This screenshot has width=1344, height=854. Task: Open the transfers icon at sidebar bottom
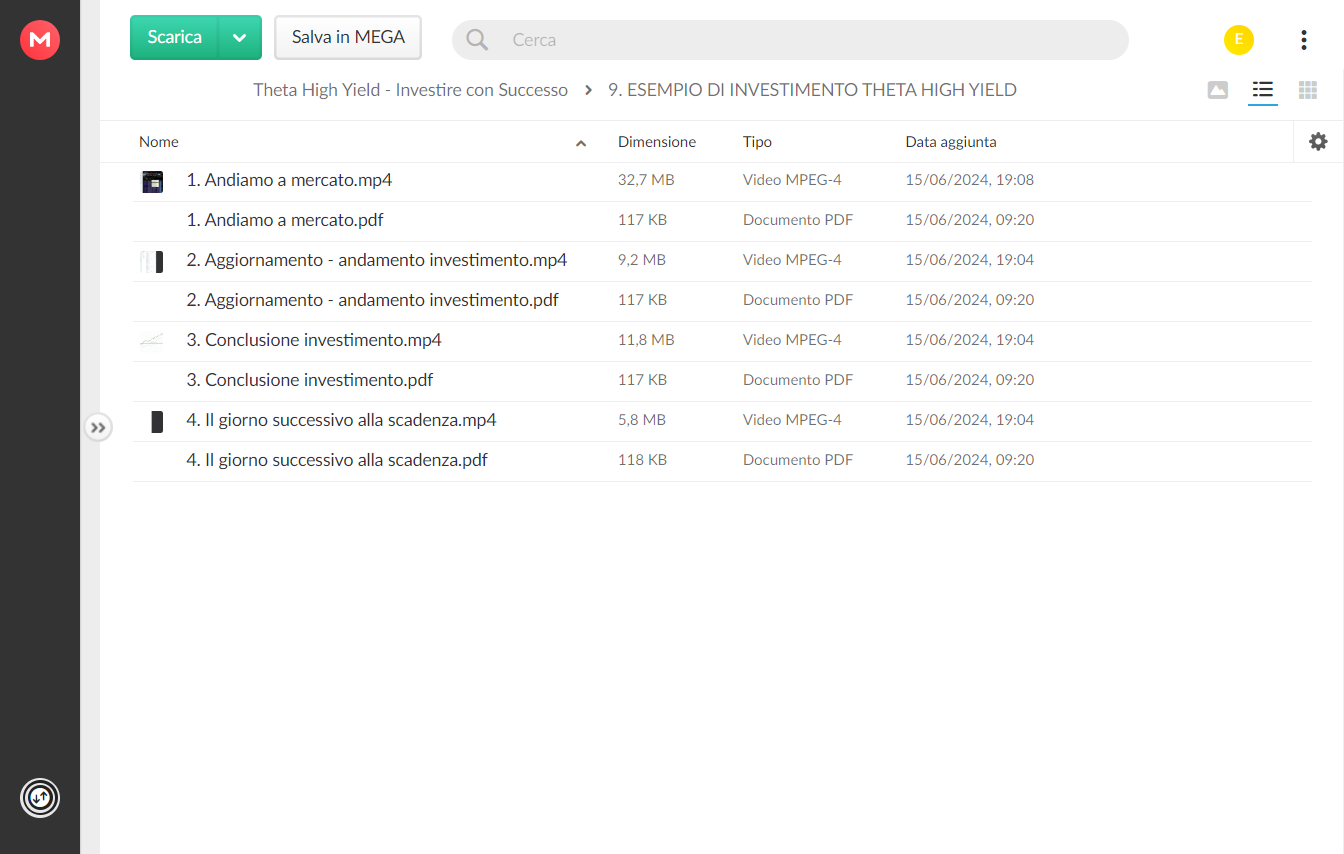40,798
